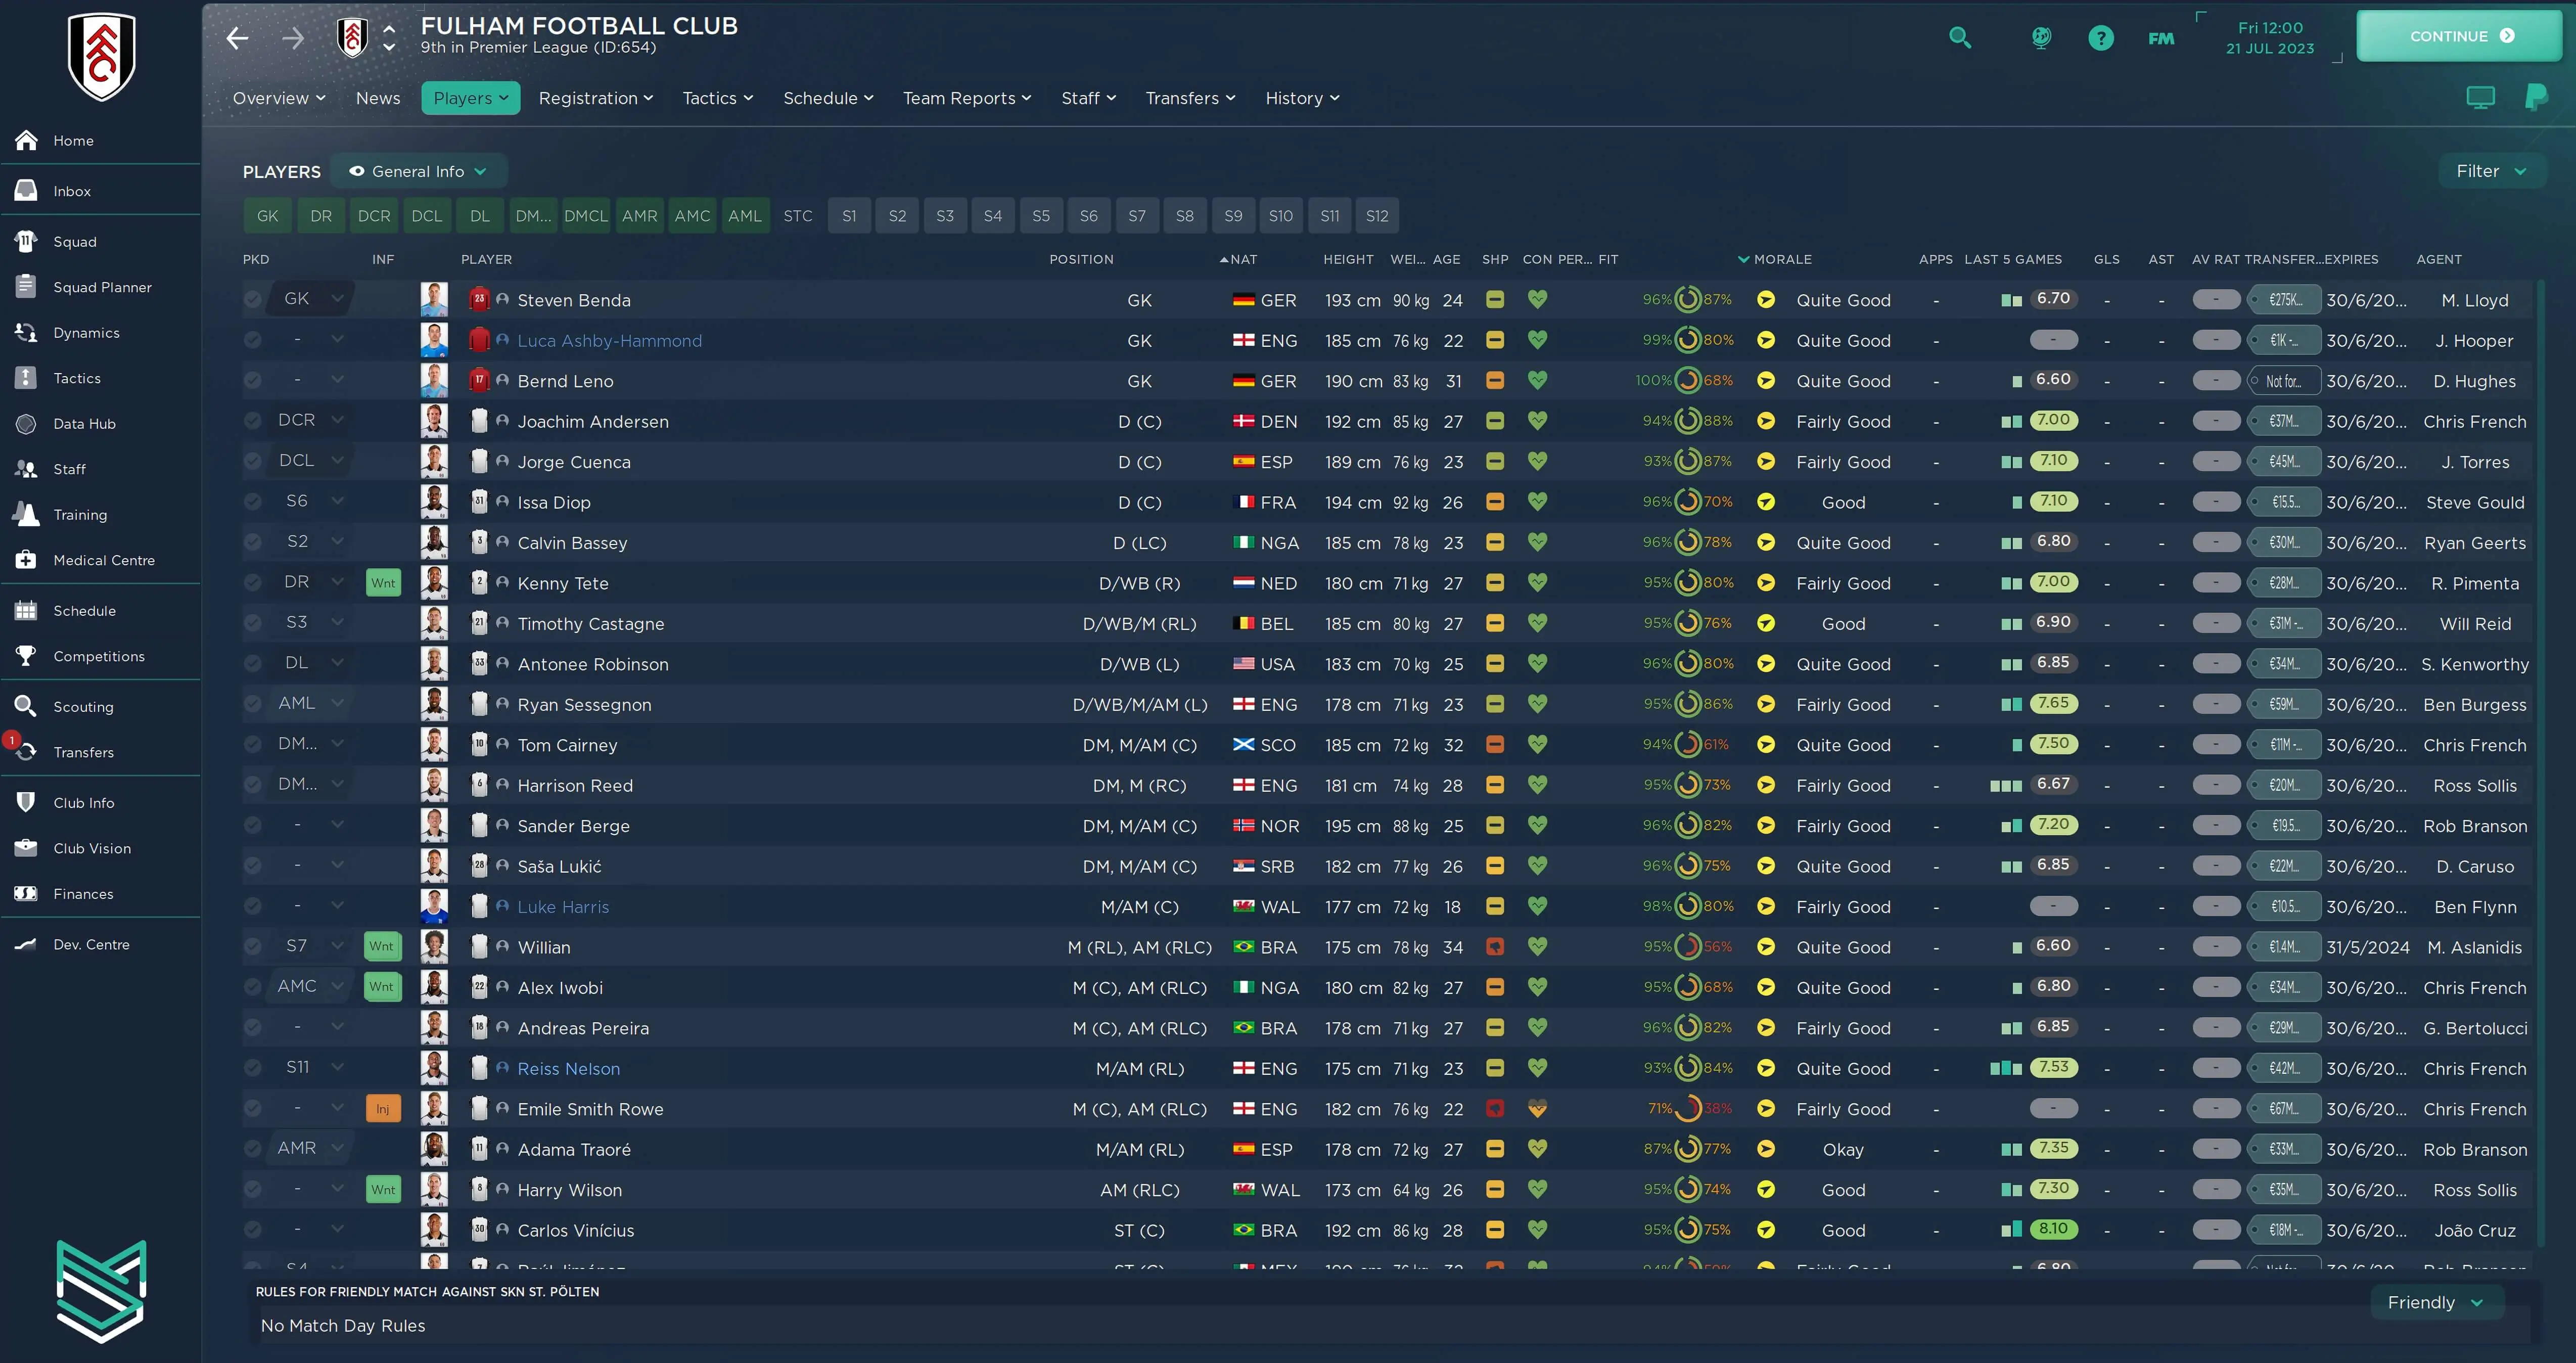Select the STC position slot

[x=797, y=216]
